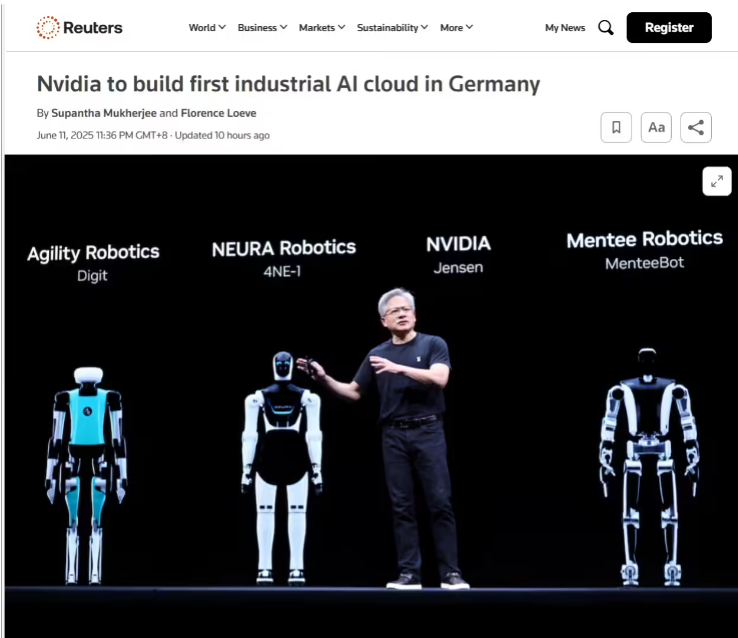Expand the More navigation menu
The width and height of the screenshot is (738, 638).
click(457, 28)
